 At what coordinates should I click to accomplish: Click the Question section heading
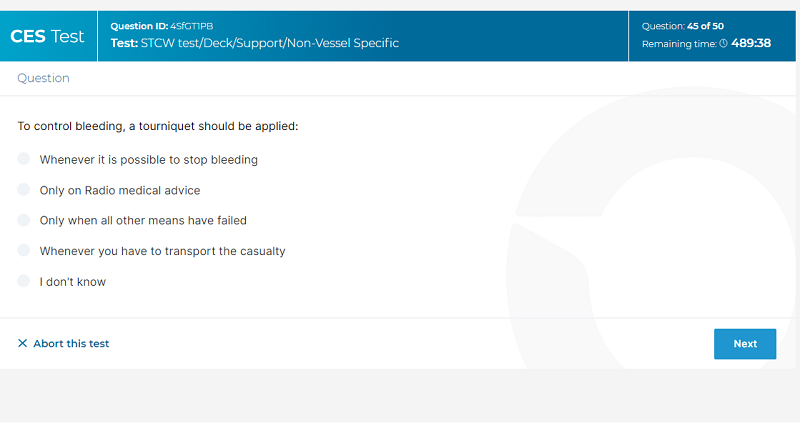tap(43, 78)
